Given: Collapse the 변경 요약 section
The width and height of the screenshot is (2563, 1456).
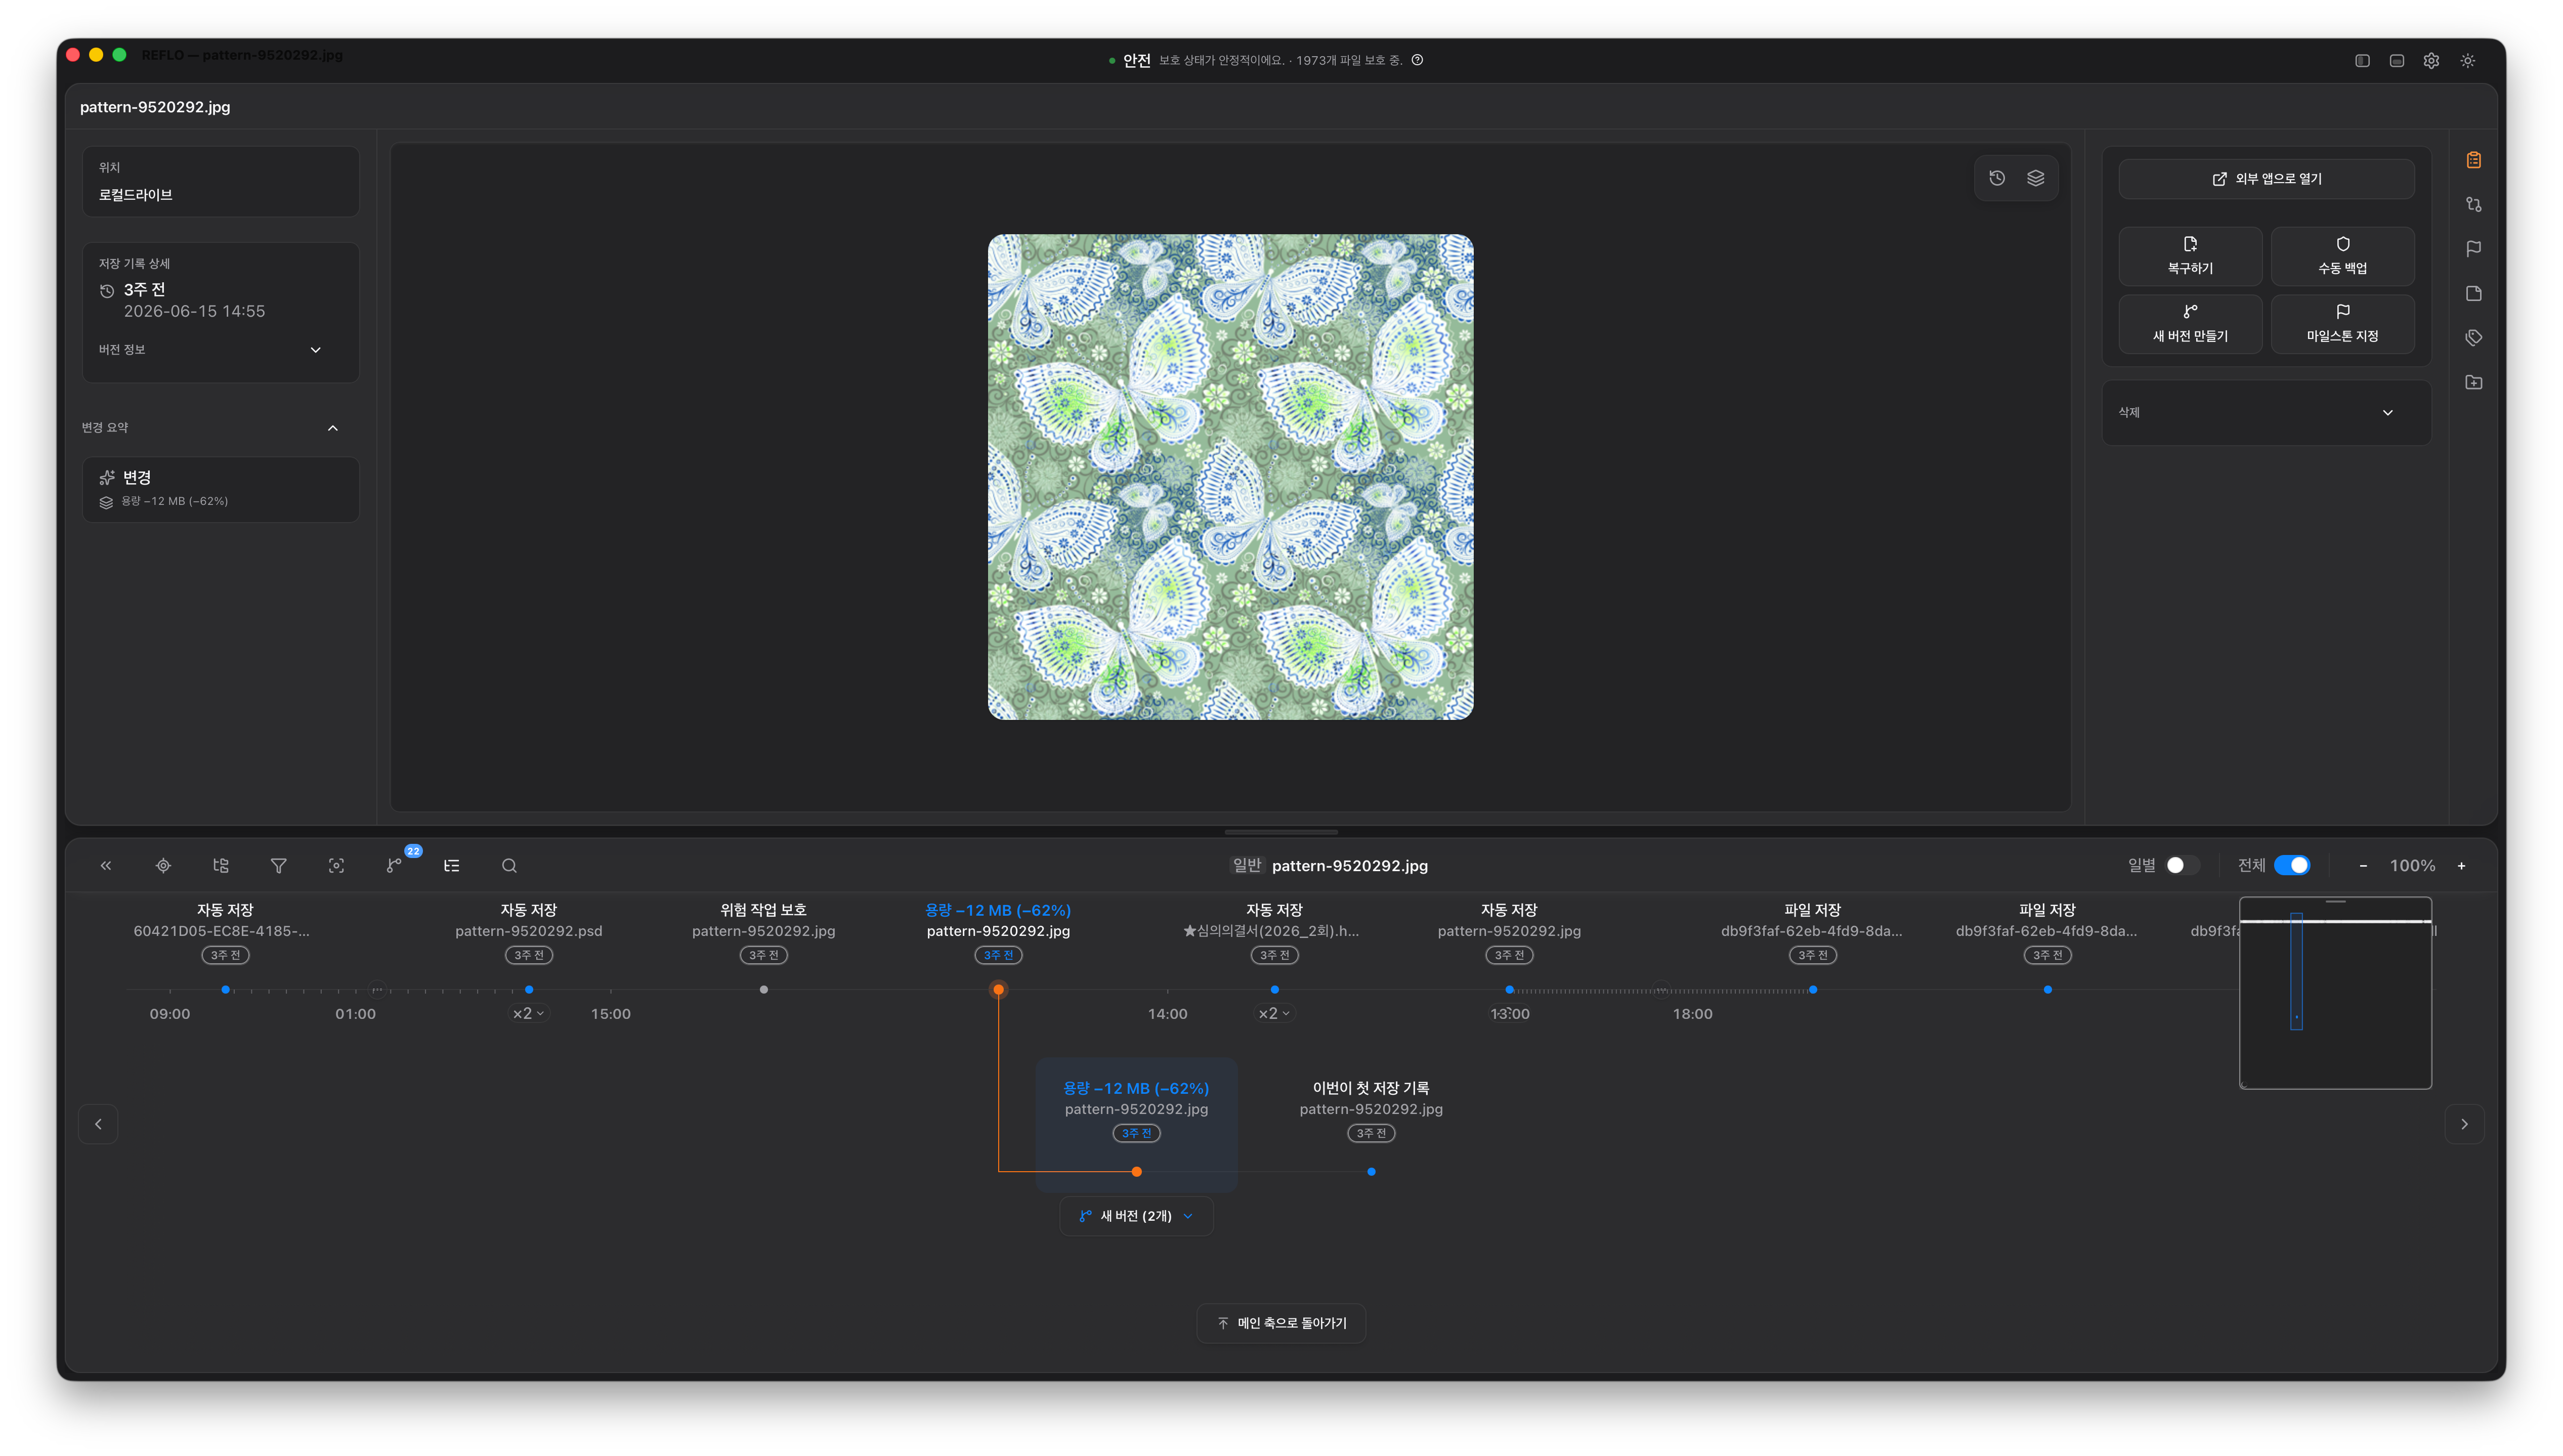Looking at the screenshot, I should pyautogui.click(x=210, y=428).
